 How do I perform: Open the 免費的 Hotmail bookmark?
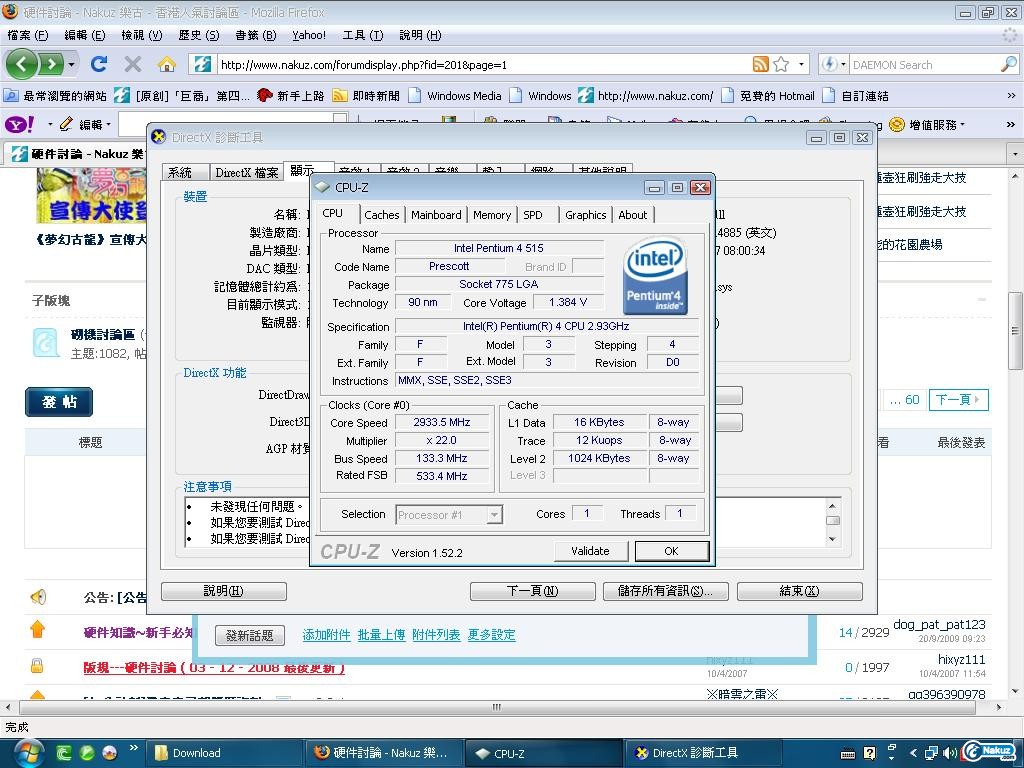tap(768, 95)
